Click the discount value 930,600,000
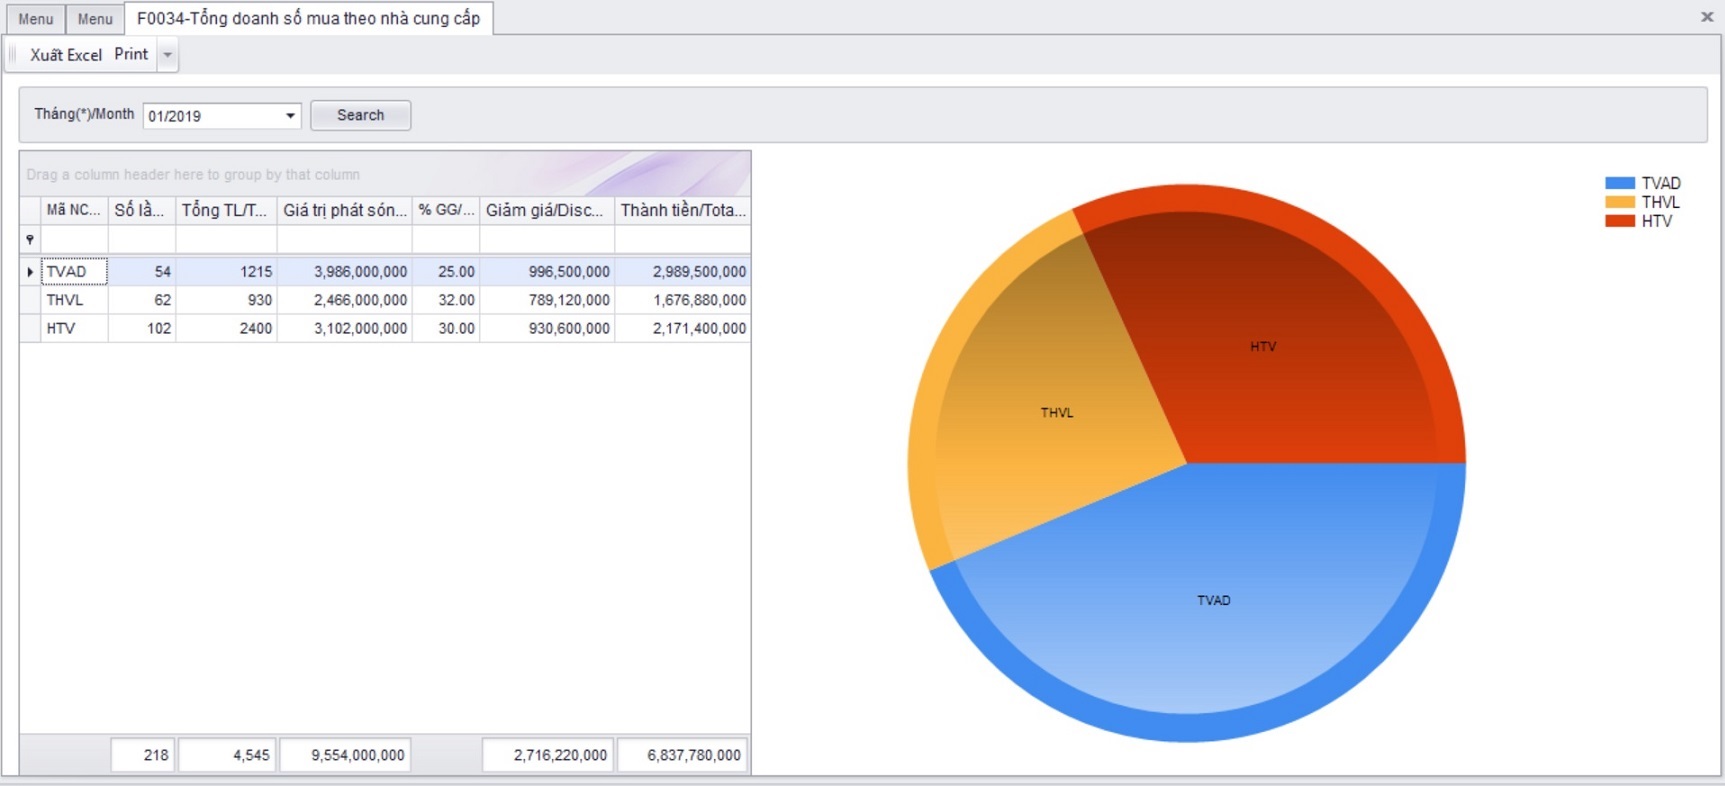1725x786 pixels. click(x=547, y=328)
